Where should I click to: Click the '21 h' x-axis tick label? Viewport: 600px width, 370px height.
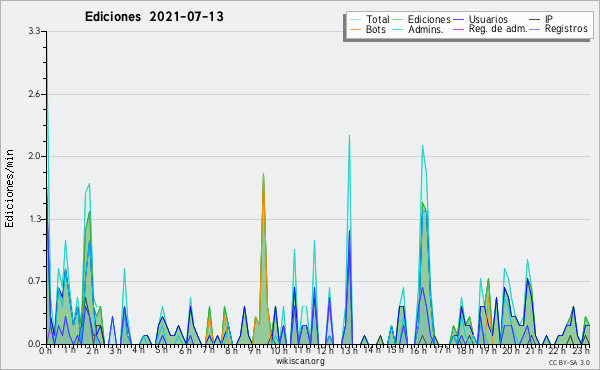click(533, 350)
